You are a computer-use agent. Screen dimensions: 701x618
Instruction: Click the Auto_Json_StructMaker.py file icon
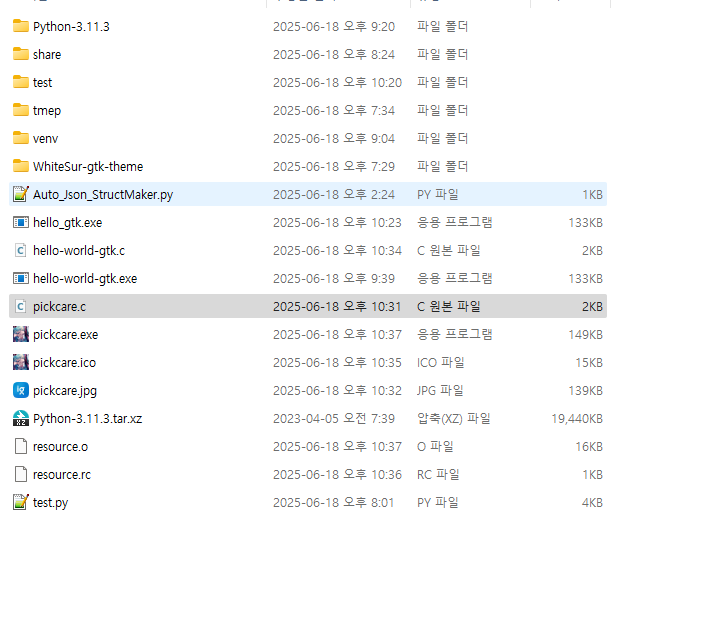coord(21,194)
